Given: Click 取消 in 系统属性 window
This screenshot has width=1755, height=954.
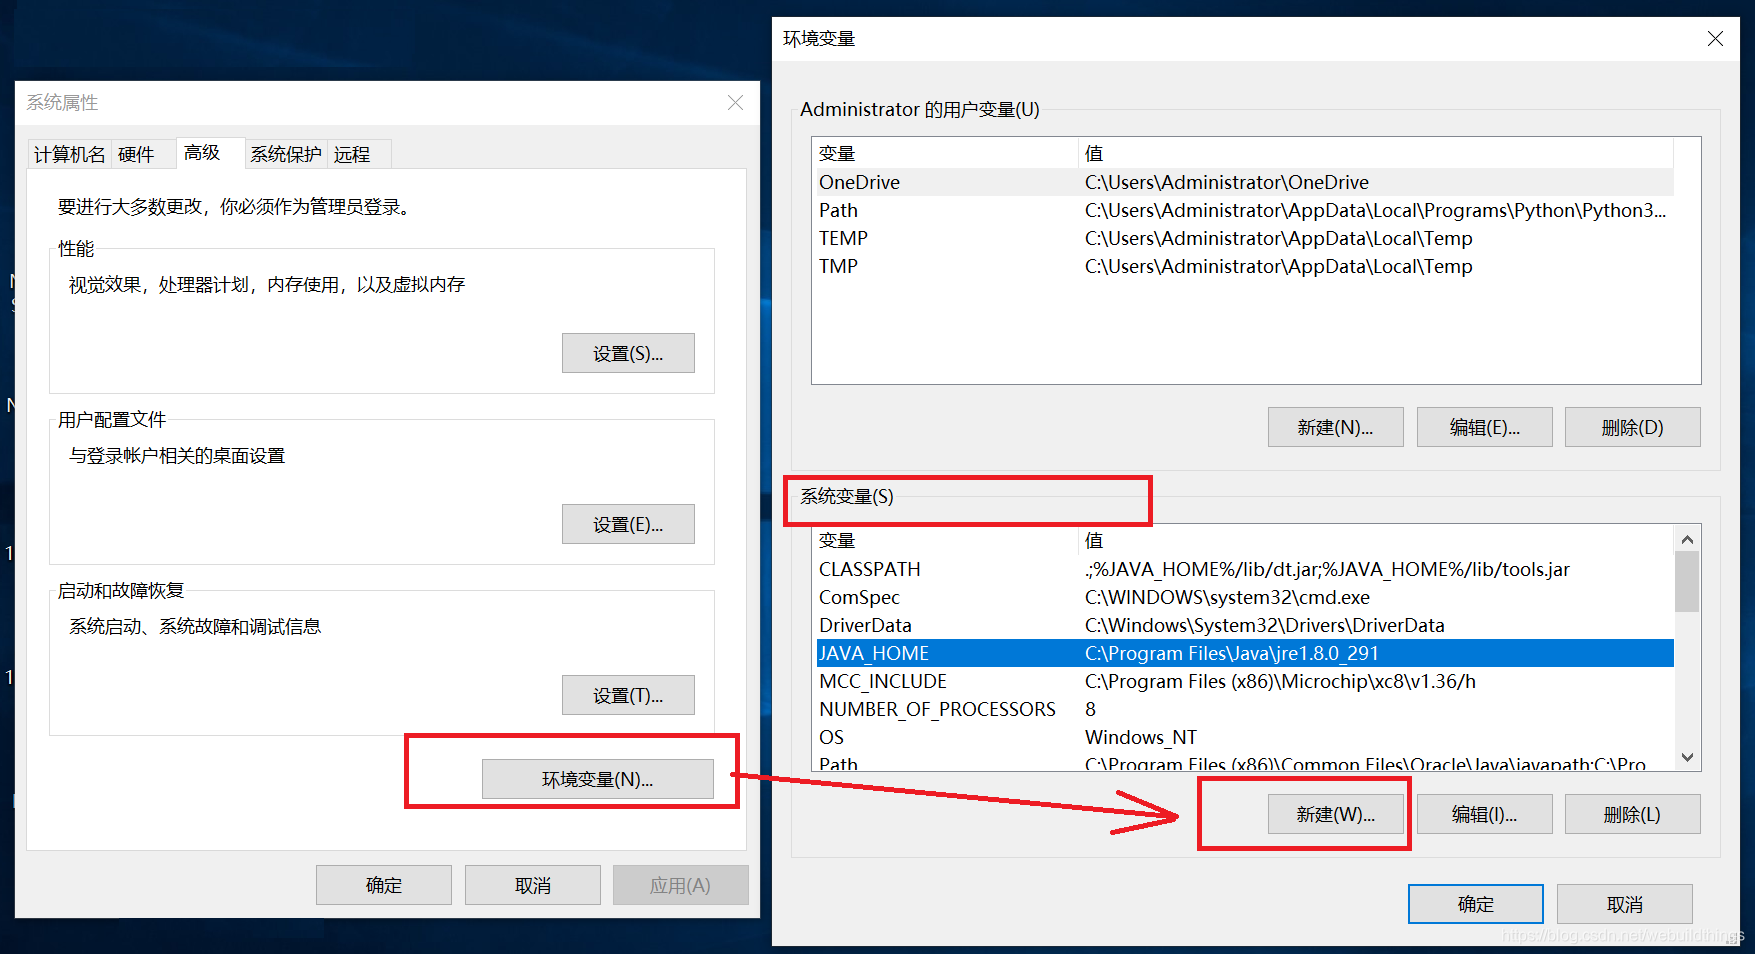Looking at the screenshot, I should (x=533, y=885).
